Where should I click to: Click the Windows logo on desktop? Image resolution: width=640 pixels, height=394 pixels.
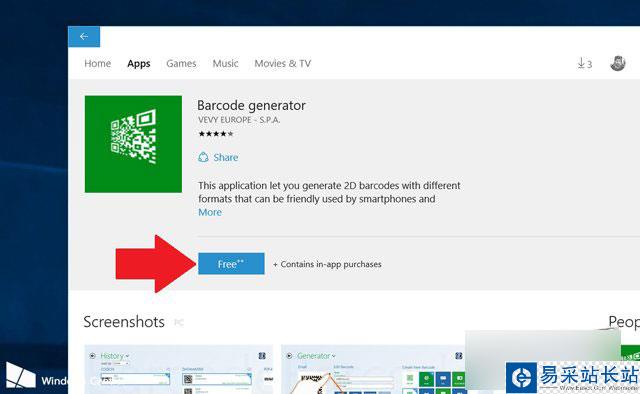(20, 376)
